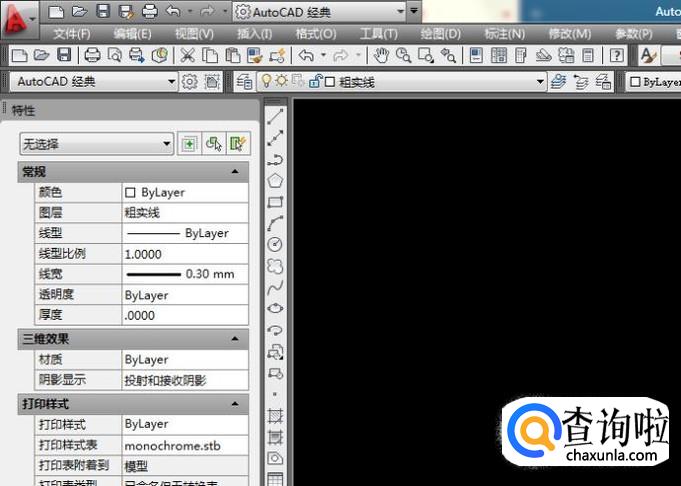Click Save icon in standard toolbar

tap(64, 55)
